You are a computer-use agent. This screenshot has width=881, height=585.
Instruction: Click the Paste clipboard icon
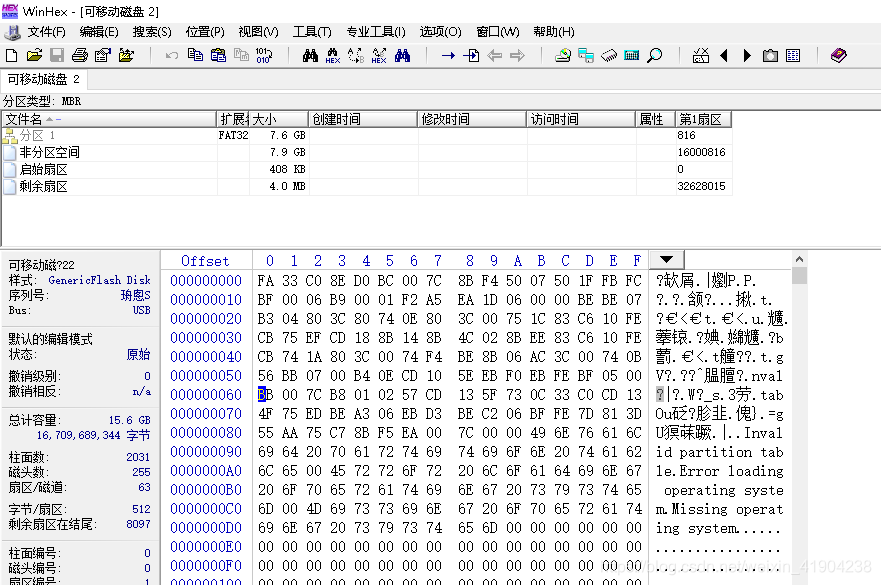(x=218, y=55)
